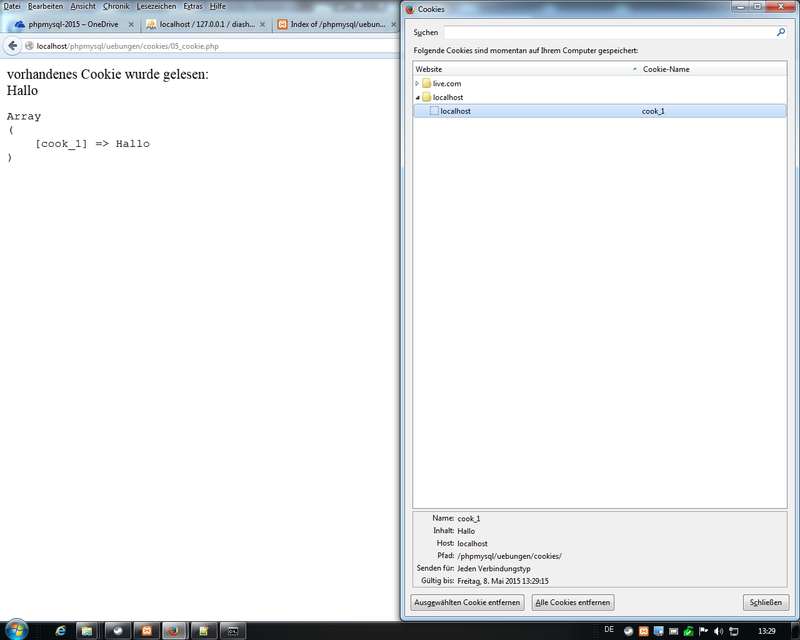This screenshot has width=800, height=640.
Task: Click the OneDrive cloud icon on the first tab
Action: [x=20, y=24]
